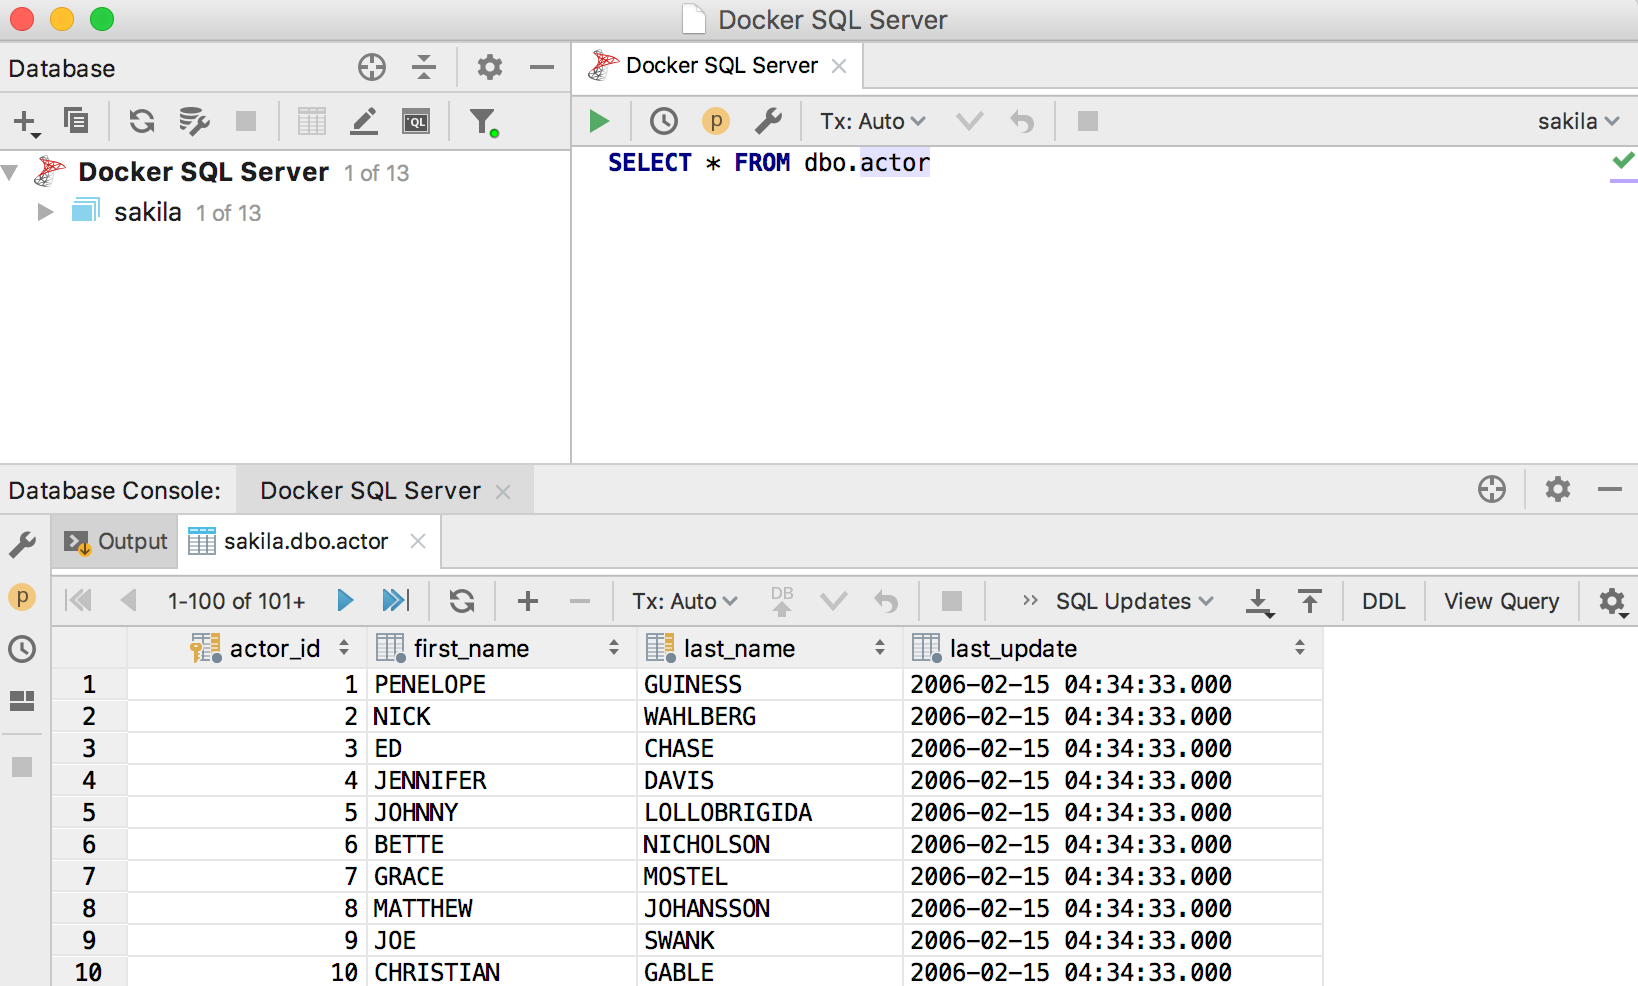The height and width of the screenshot is (986, 1638).
Task: Add a new data source with plus icon
Action: [25, 121]
